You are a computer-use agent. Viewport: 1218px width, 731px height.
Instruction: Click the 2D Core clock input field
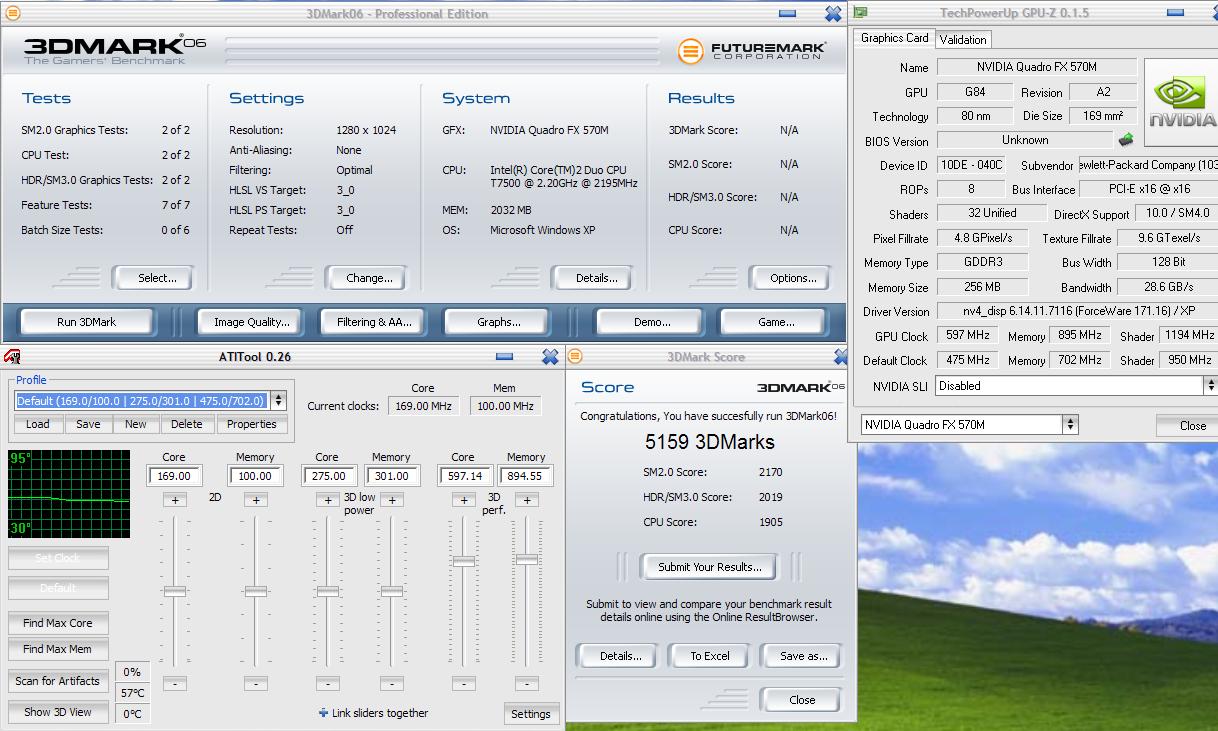coord(174,476)
